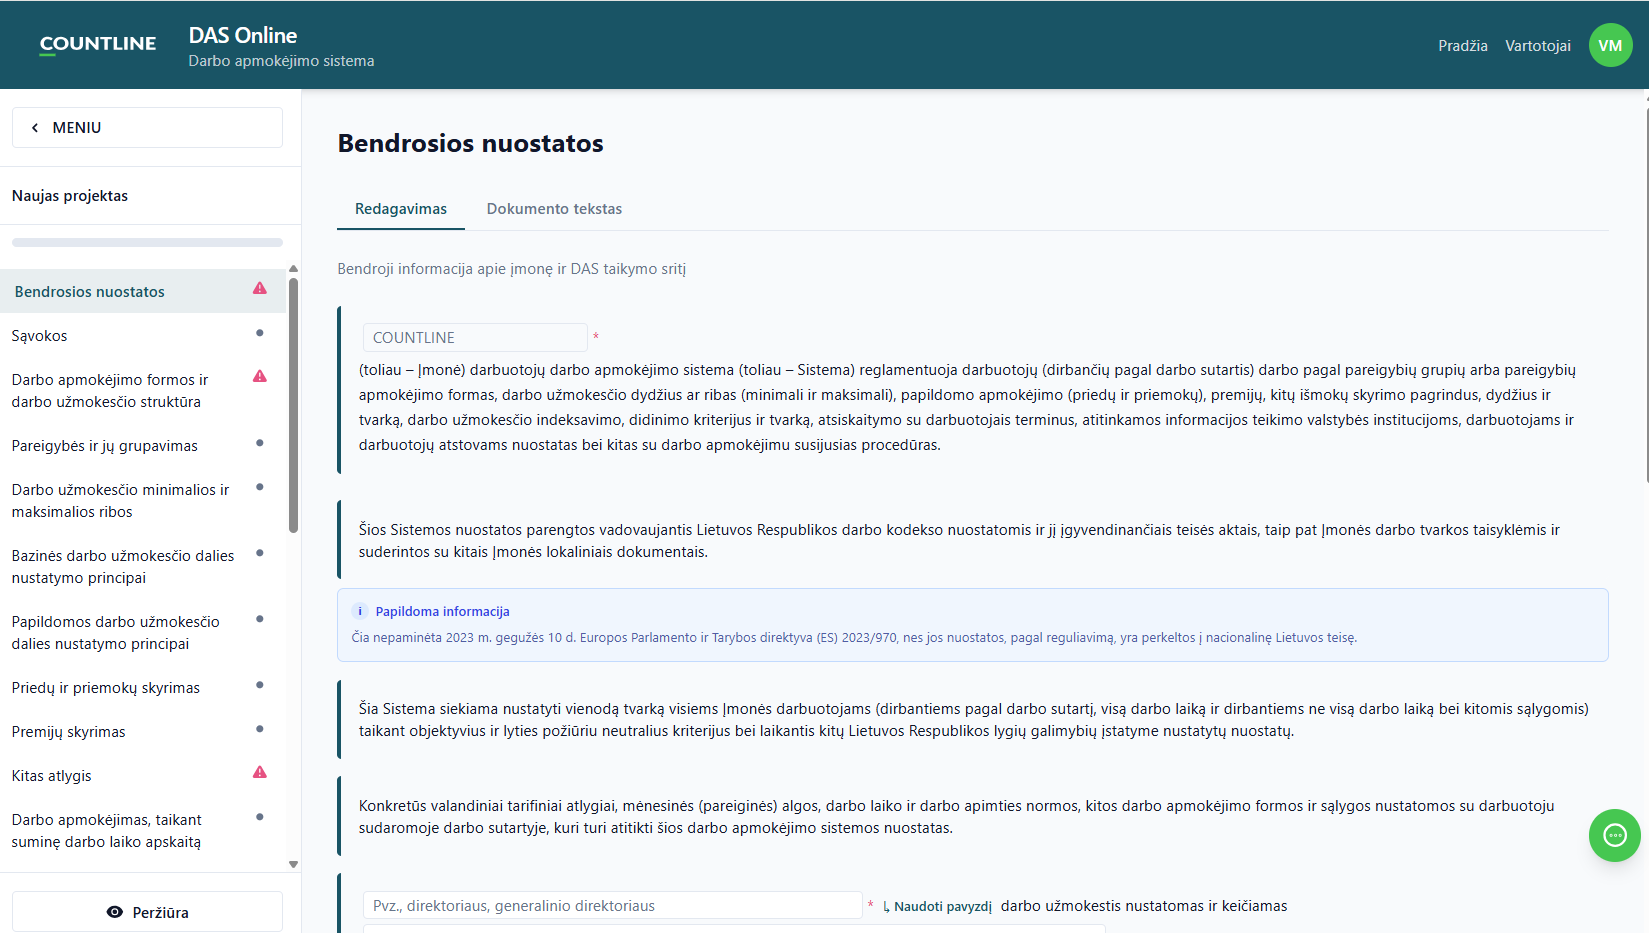Open Vartotojai in top navigation

(1538, 46)
